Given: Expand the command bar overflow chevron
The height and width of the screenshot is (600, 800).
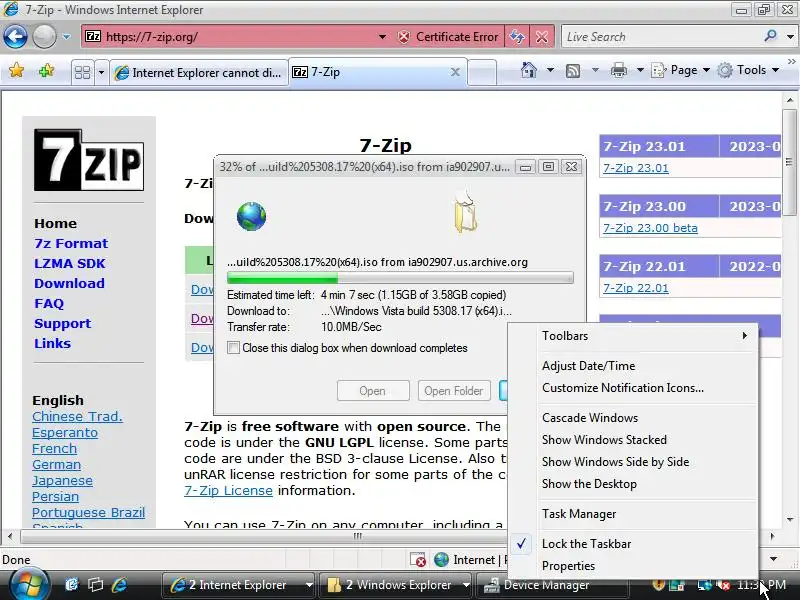Looking at the screenshot, I should coord(791,62).
